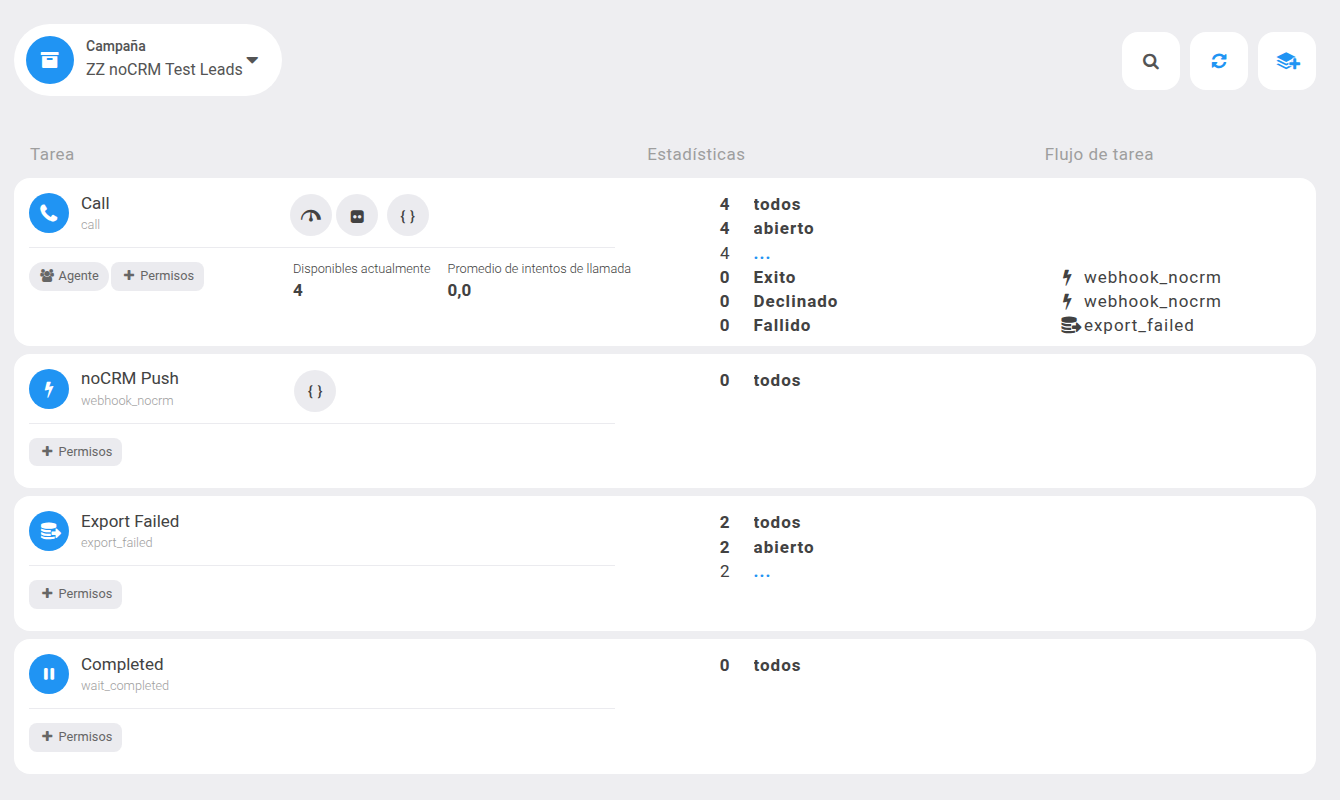1340x800 pixels.
Task: Open the Campaña dropdown arrow
Action: click(x=252, y=60)
